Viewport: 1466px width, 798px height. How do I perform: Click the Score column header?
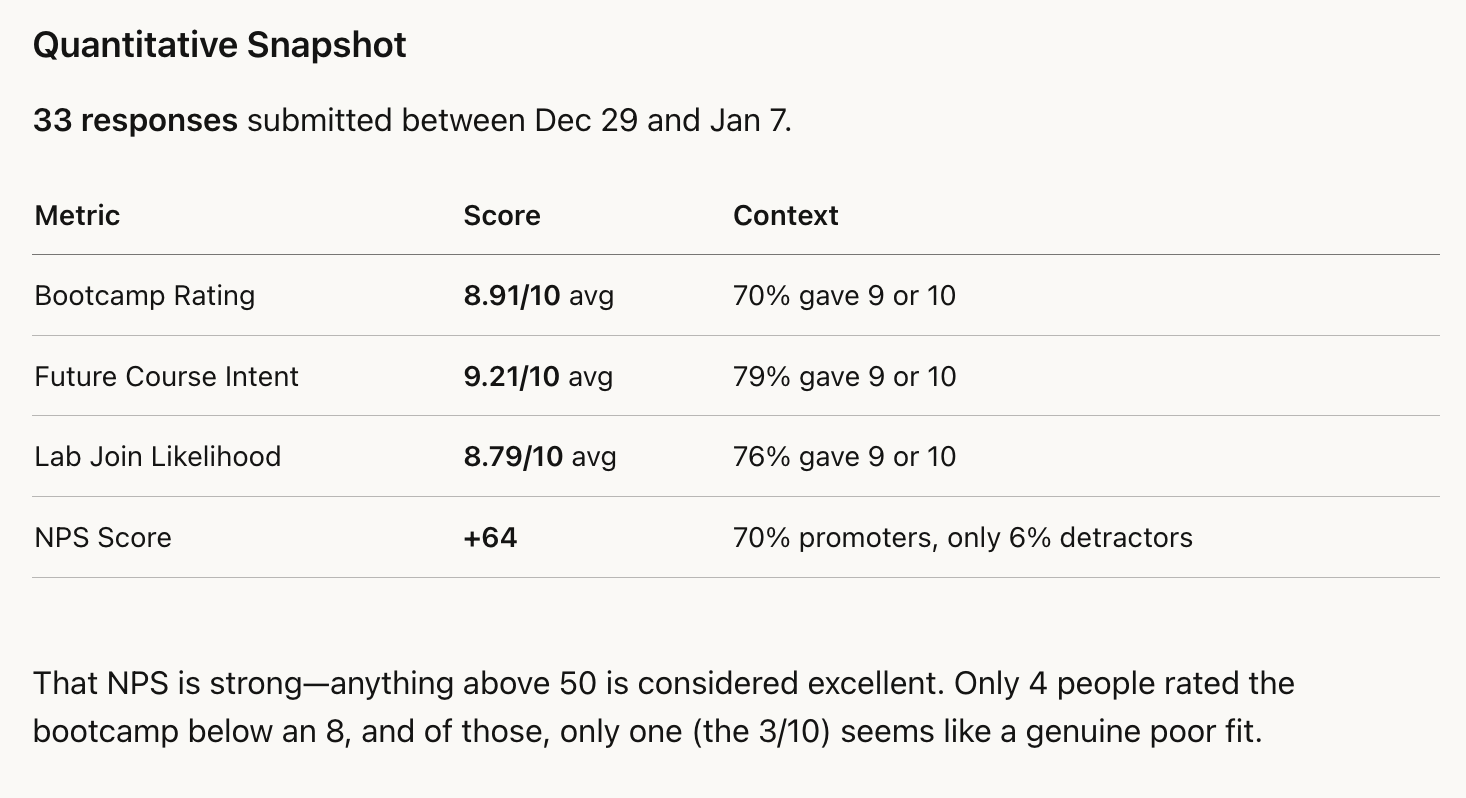point(501,216)
